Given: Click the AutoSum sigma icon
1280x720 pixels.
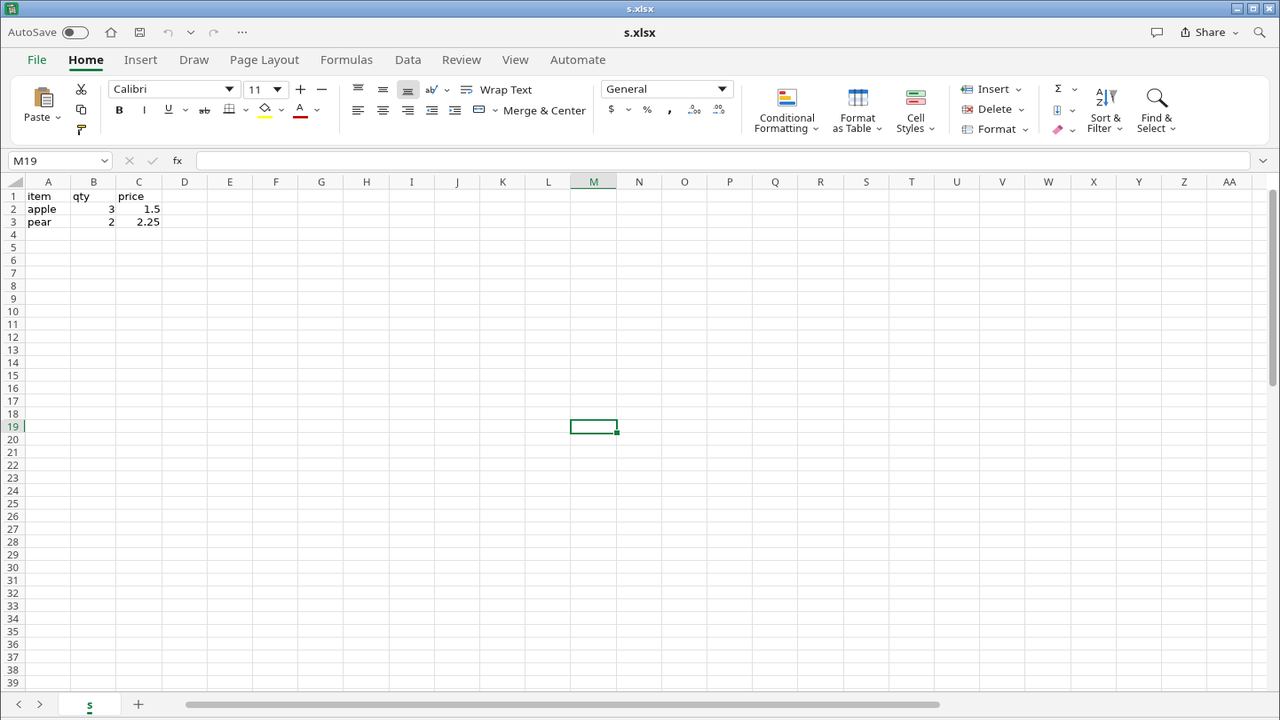Looking at the screenshot, I should [1058, 89].
